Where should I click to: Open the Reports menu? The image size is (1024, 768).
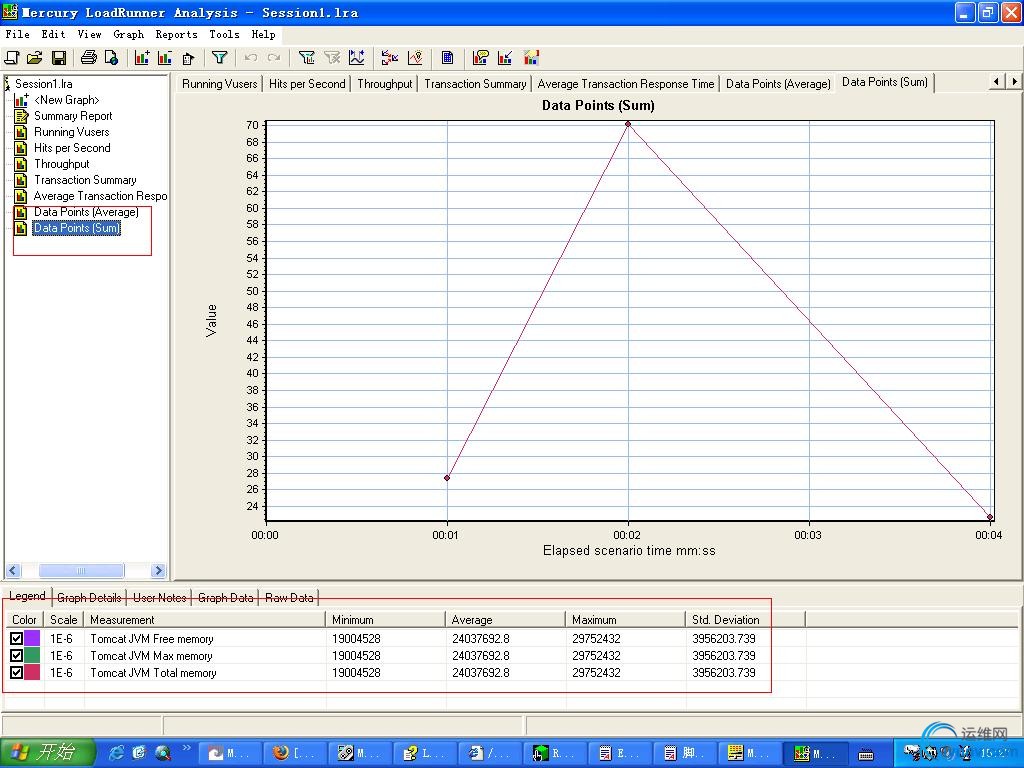pyautogui.click(x=176, y=35)
